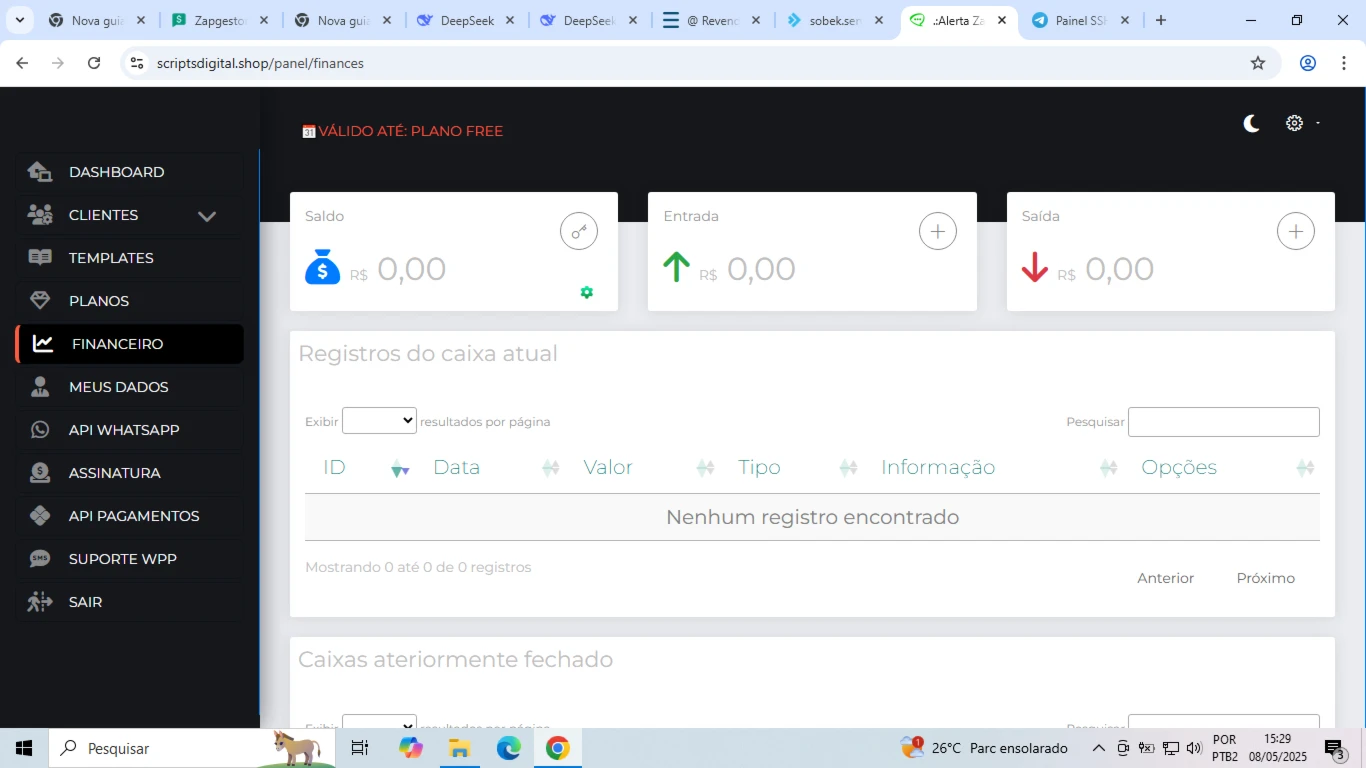Sort table by Valor column
This screenshot has height=768, width=1366.
(x=642, y=468)
